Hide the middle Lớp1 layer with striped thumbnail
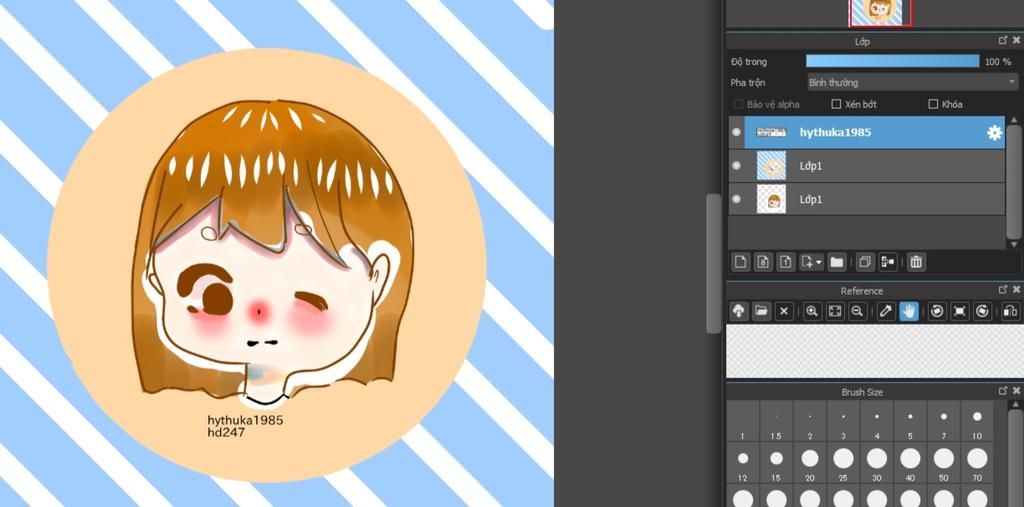 tap(737, 165)
